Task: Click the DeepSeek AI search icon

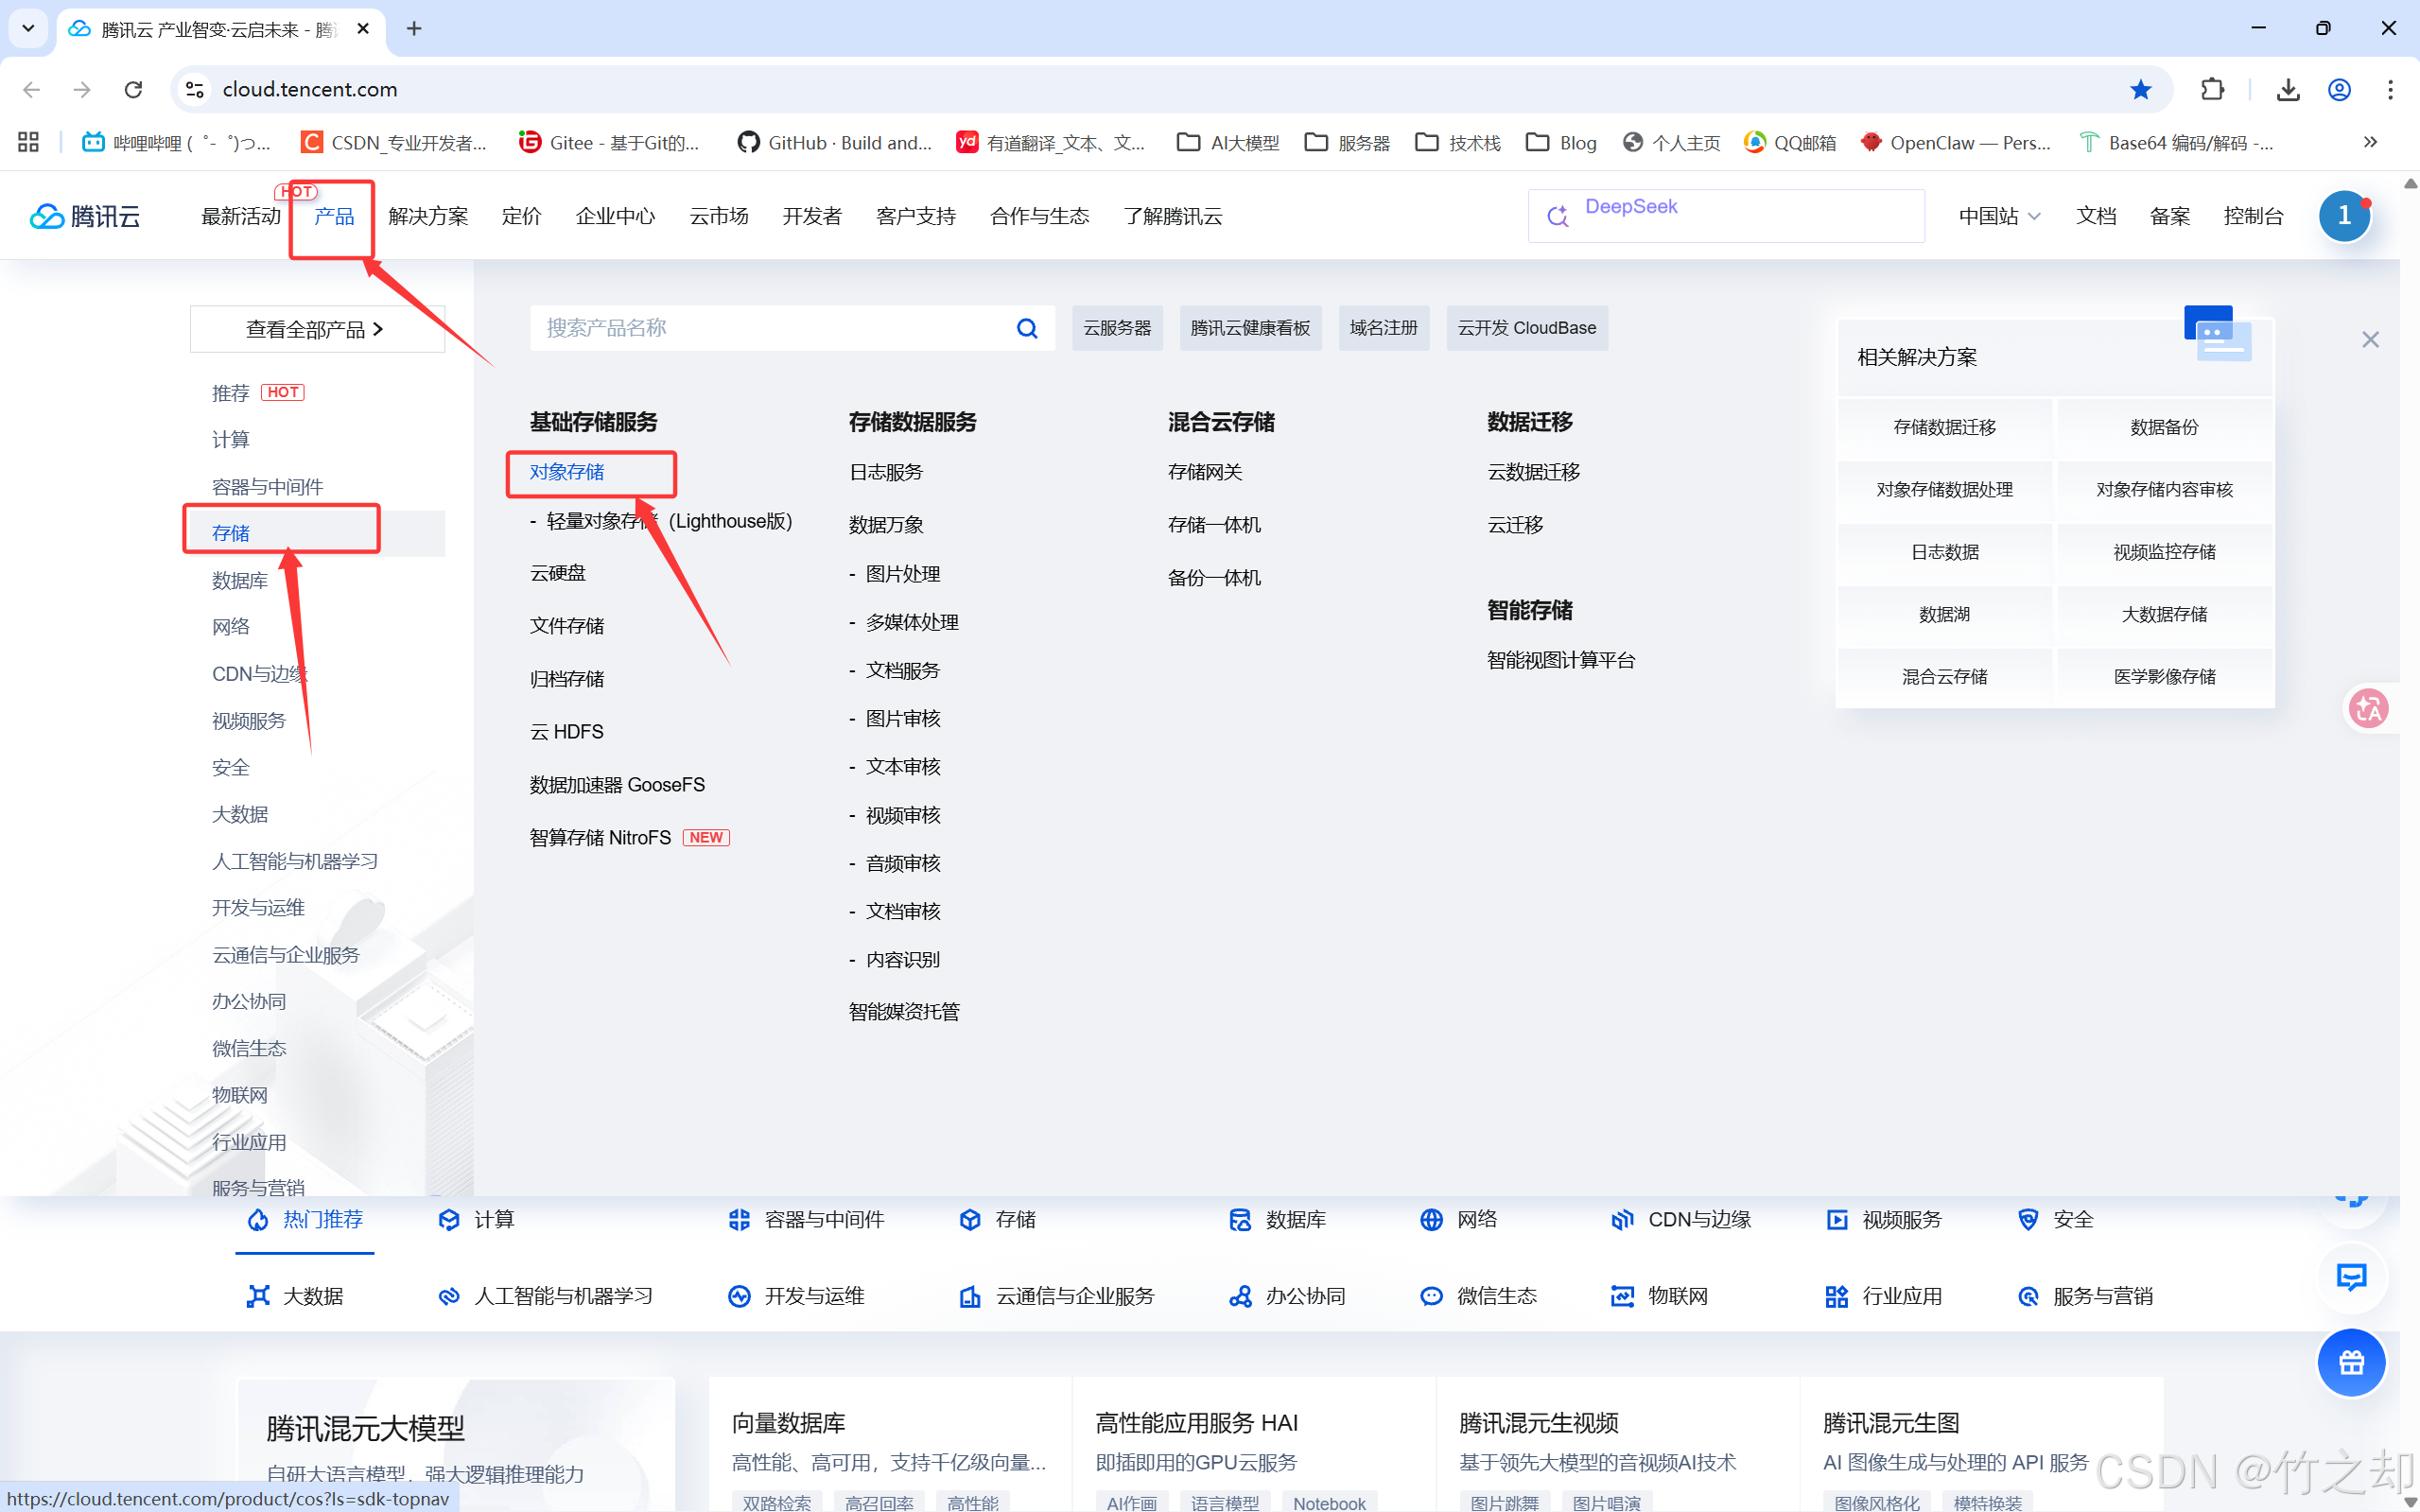Action: (x=1557, y=216)
